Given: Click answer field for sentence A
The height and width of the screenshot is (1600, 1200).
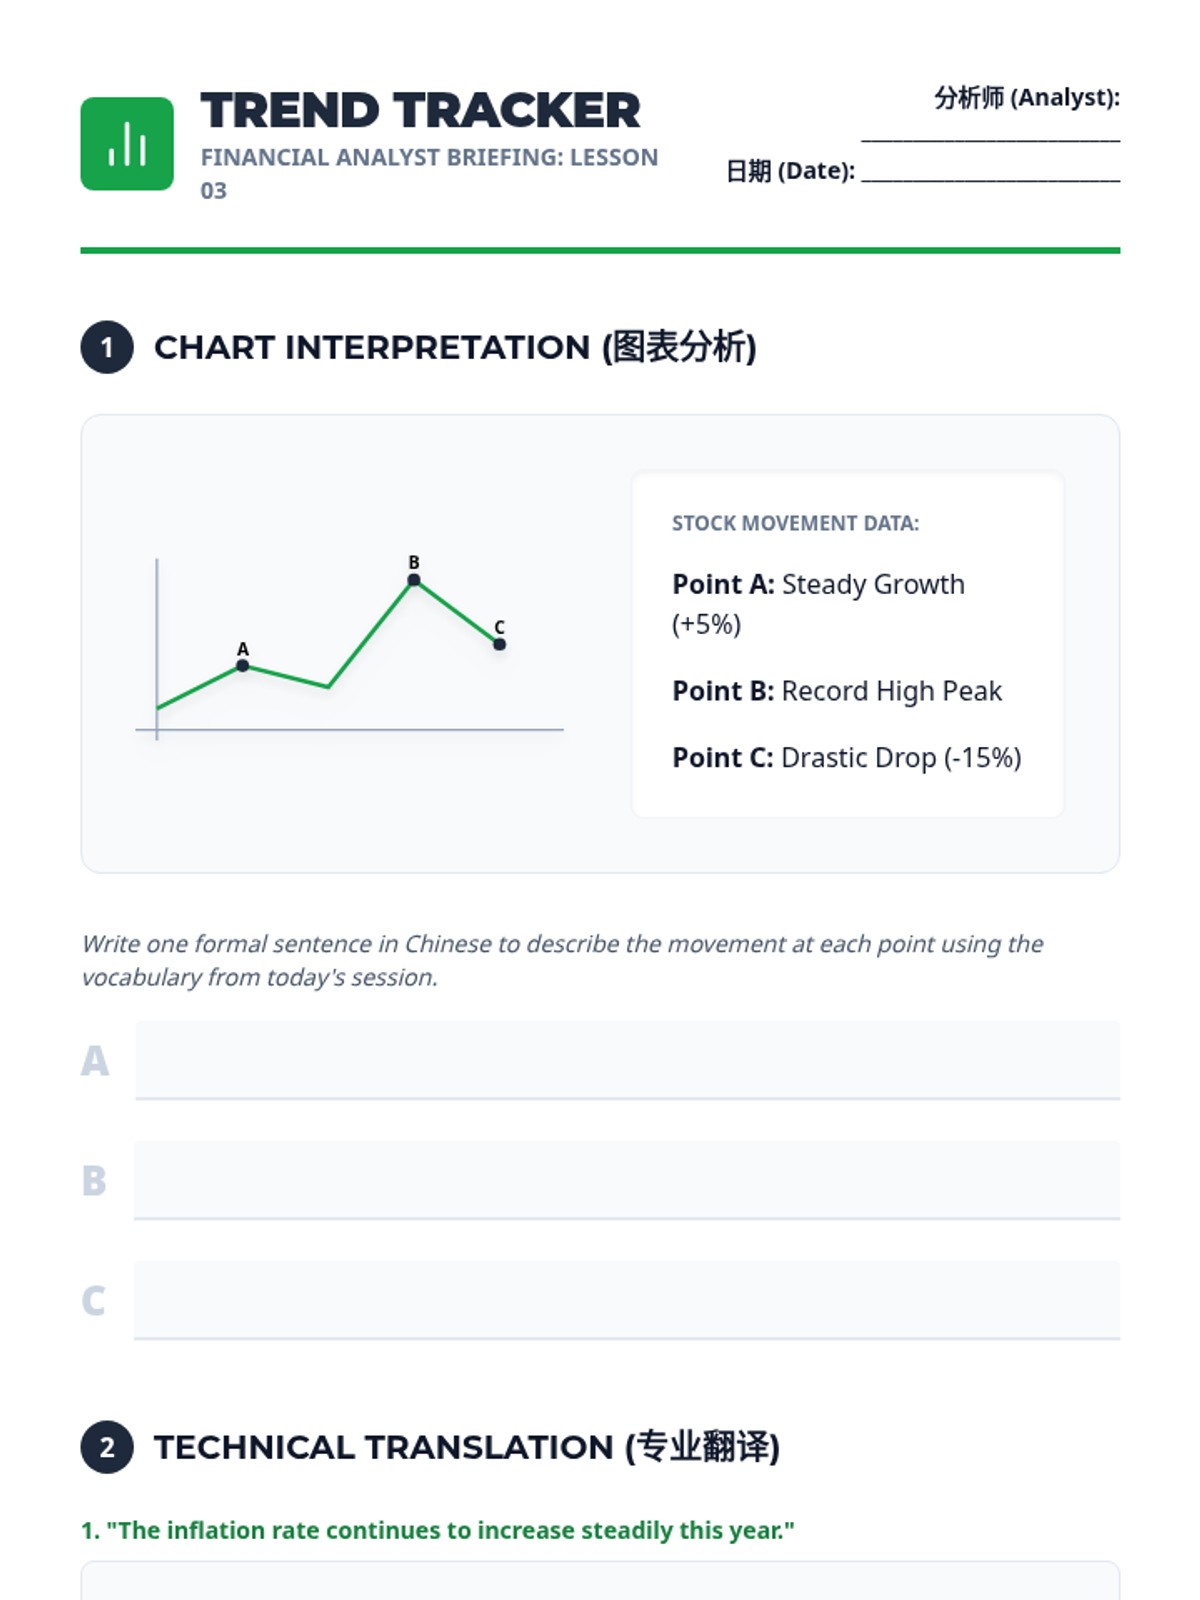Looking at the screenshot, I should (x=627, y=1060).
